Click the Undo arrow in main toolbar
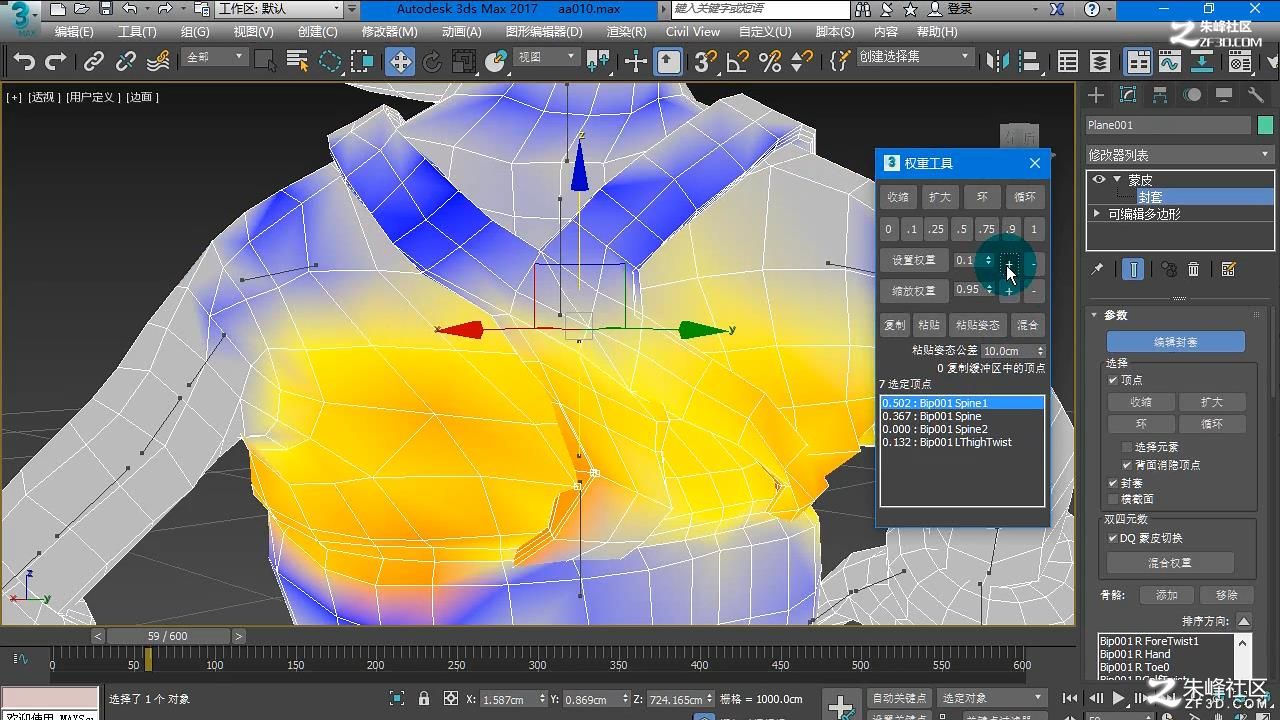Viewport: 1280px width, 720px height. [x=24, y=62]
